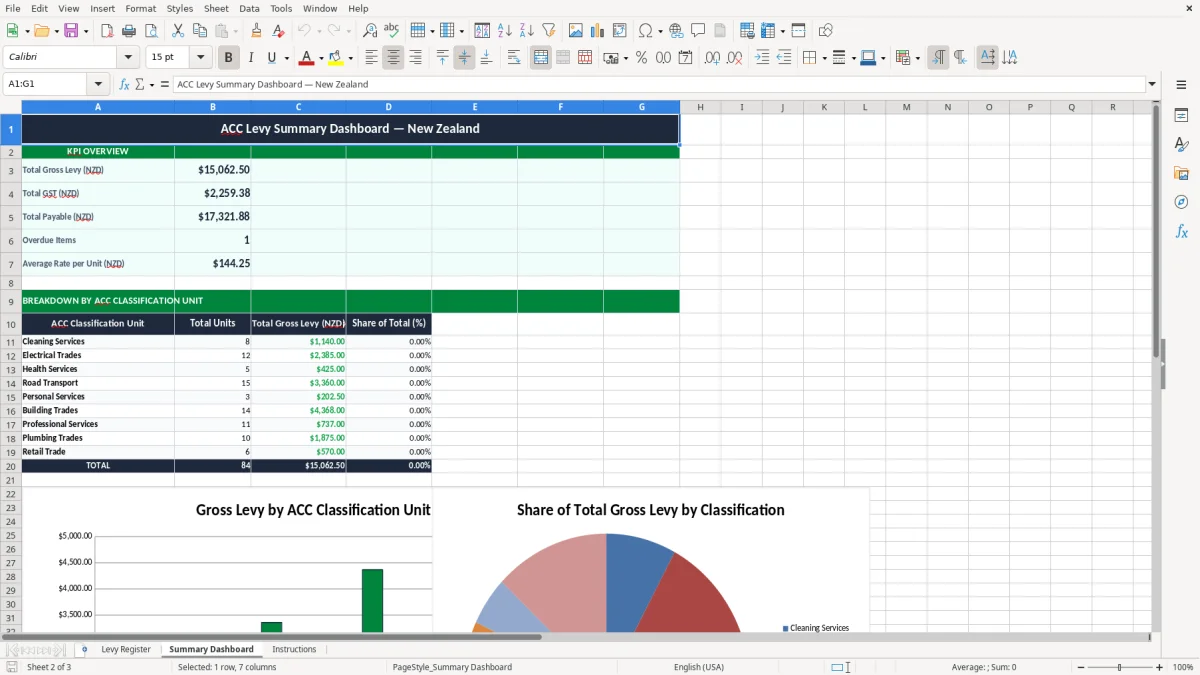
Task: Open the File menu
Action: click(x=13, y=8)
